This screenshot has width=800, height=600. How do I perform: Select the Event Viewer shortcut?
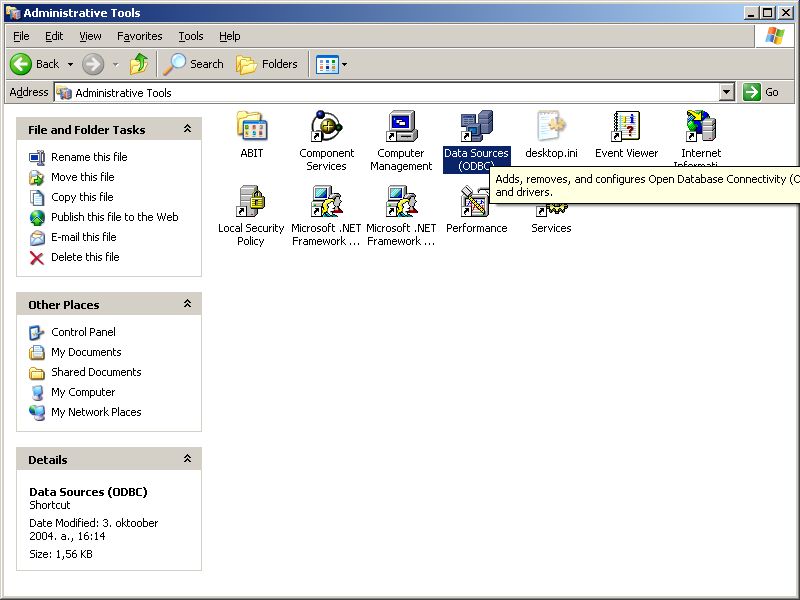(x=626, y=126)
